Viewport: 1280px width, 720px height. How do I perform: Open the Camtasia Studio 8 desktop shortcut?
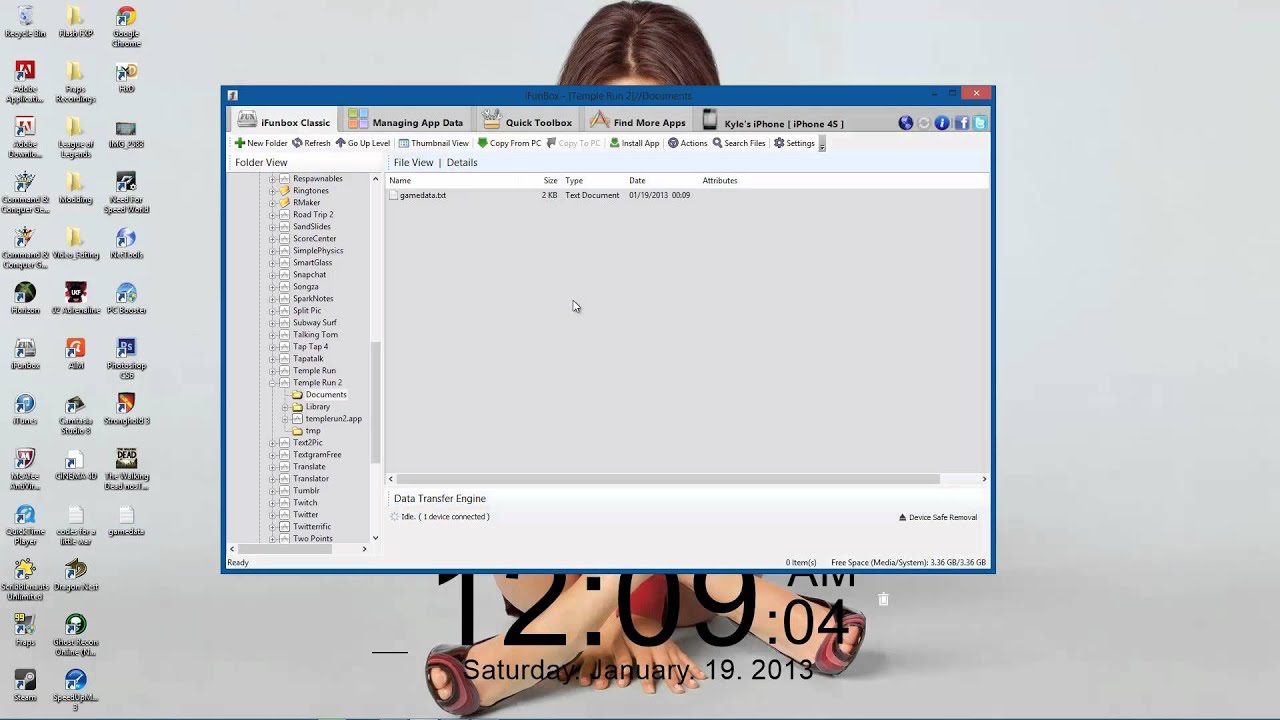pos(75,414)
